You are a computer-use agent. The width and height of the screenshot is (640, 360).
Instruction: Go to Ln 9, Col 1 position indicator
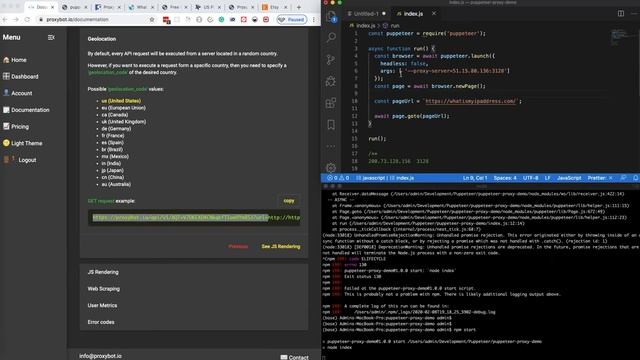(x=475, y=178)
